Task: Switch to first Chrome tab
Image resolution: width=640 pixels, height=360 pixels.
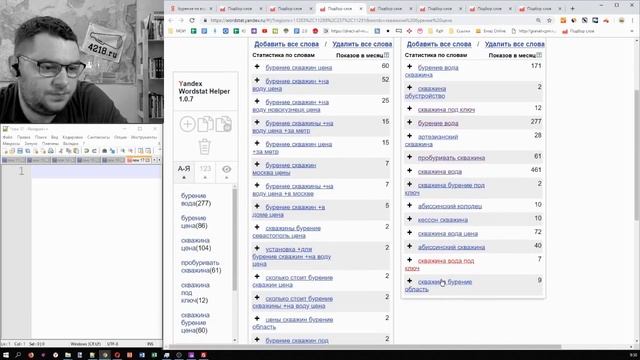Action: pyautogui.click(x=192, y=9)
